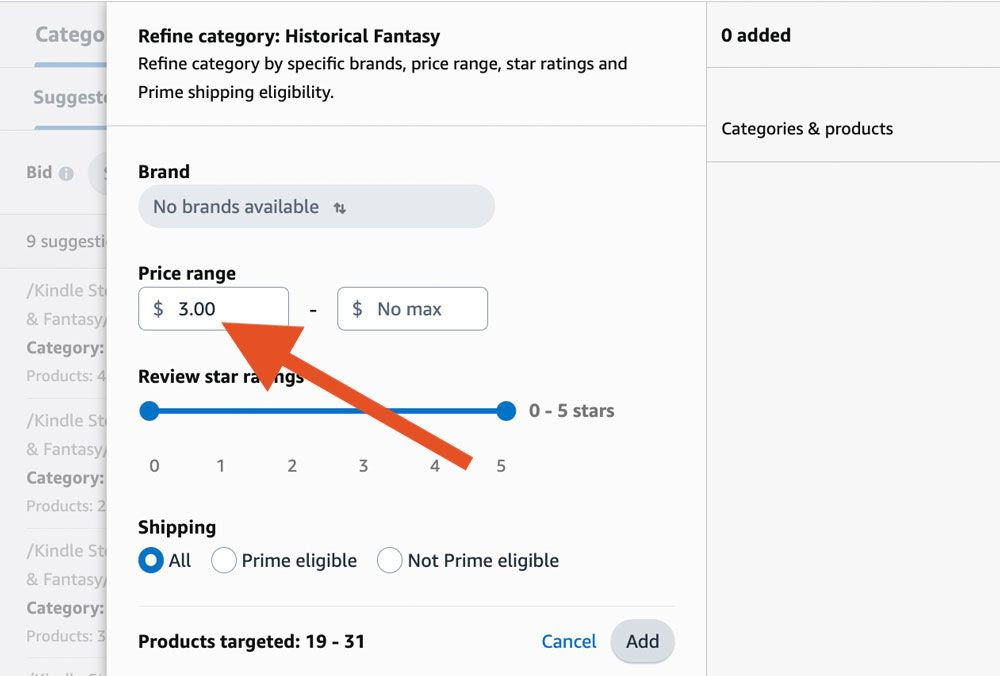This screenshot has width=1000, height=676.
Task: Click Cancel to dismiss refinement
Action: [x=568, y=641]
